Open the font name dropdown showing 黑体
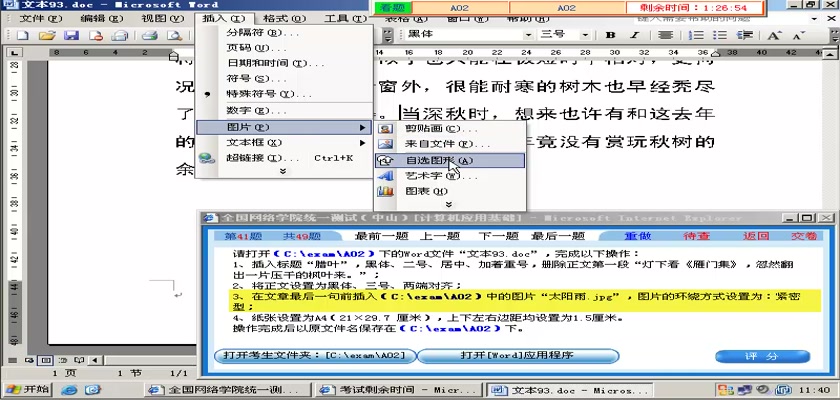Screen dimensions: 840x400 (528, 35)
